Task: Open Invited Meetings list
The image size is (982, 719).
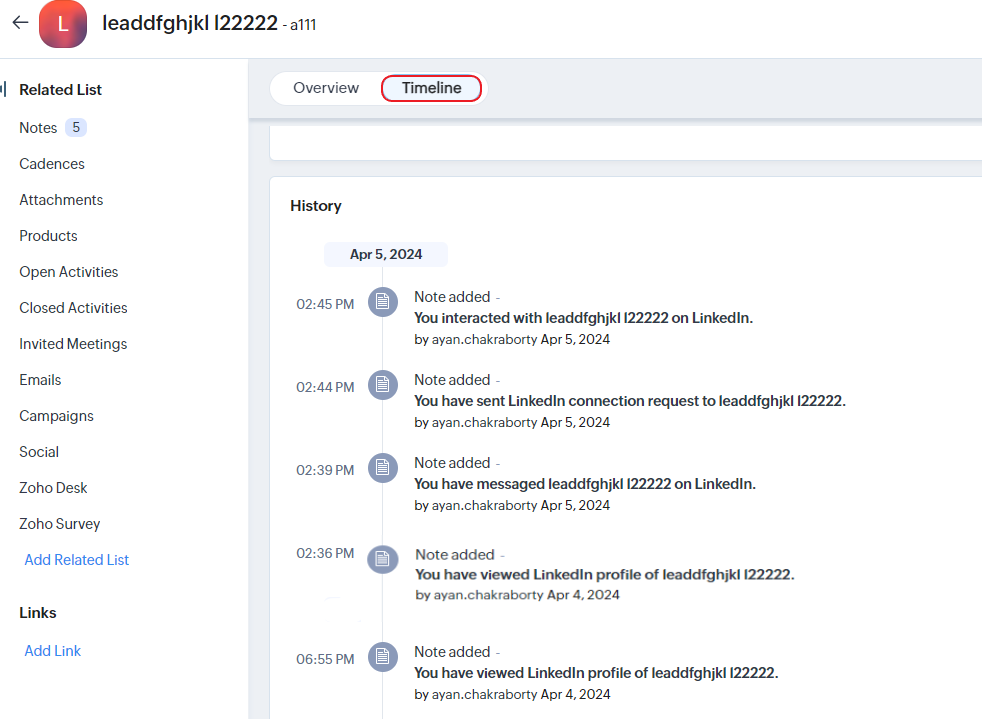Action: click(73, 344)
